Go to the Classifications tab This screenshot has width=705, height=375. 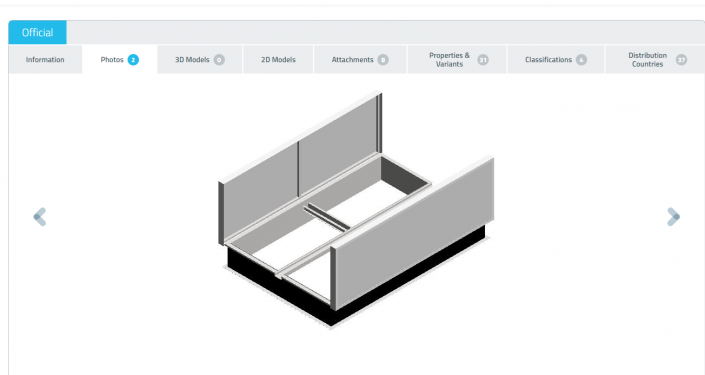pyautogui.click(x=556, y=59)
